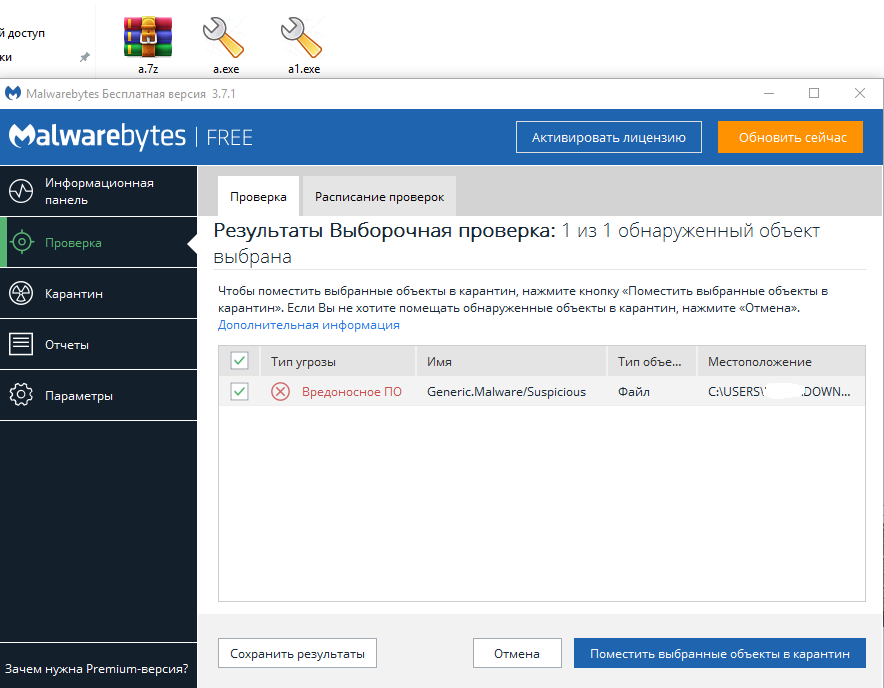Click the Quarantine radiation icon in sidebar
884x688 pixels.
[21, 293]
